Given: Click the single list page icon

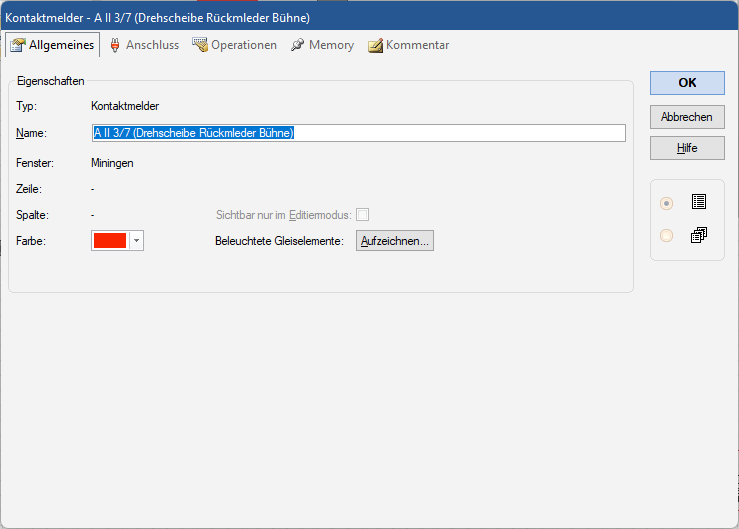Looking at the screenshot, I should click(x=698, y=203).
